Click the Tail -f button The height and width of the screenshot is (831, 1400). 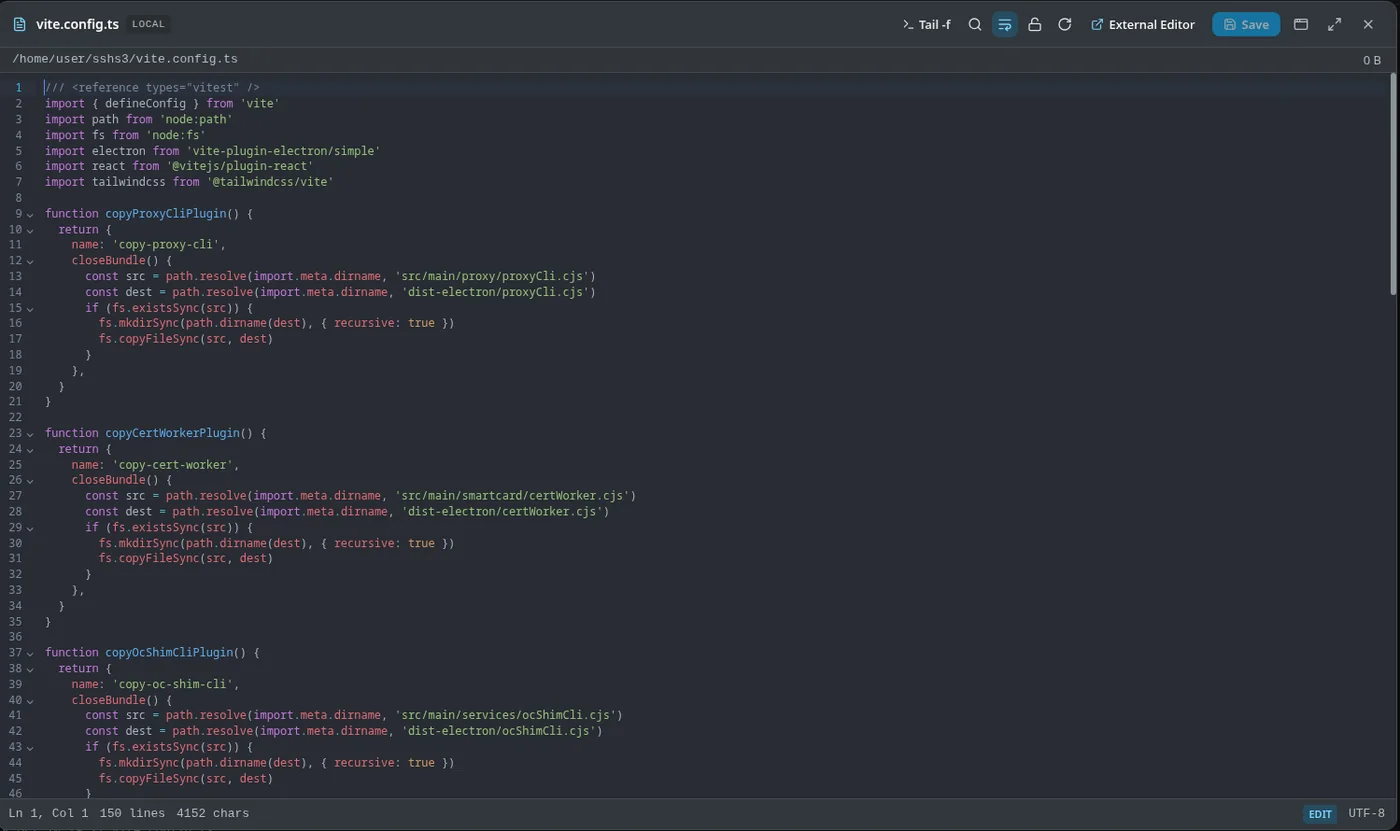(926, 24)
